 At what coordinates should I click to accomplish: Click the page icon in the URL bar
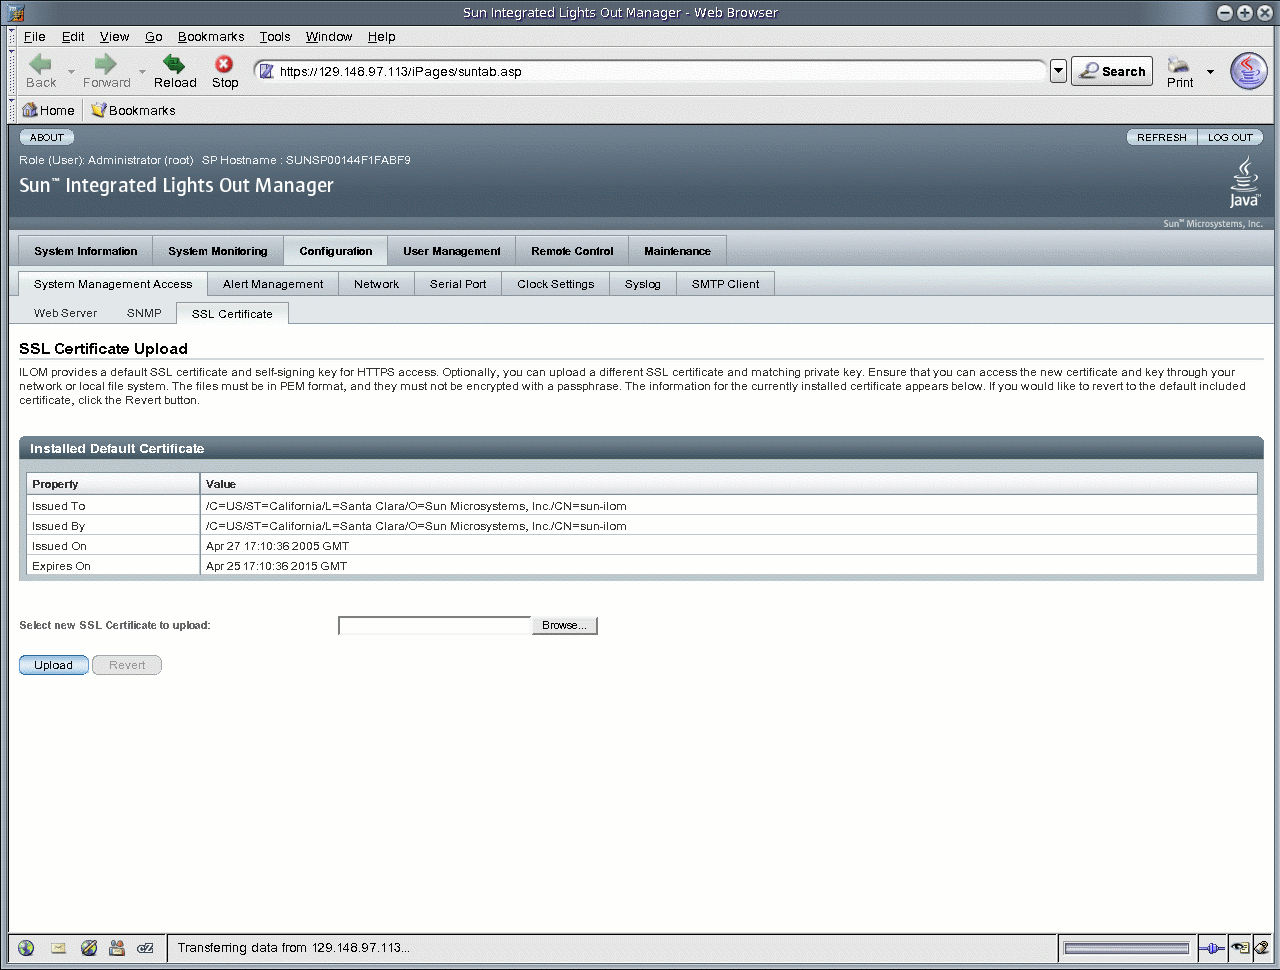pos(267,71)
